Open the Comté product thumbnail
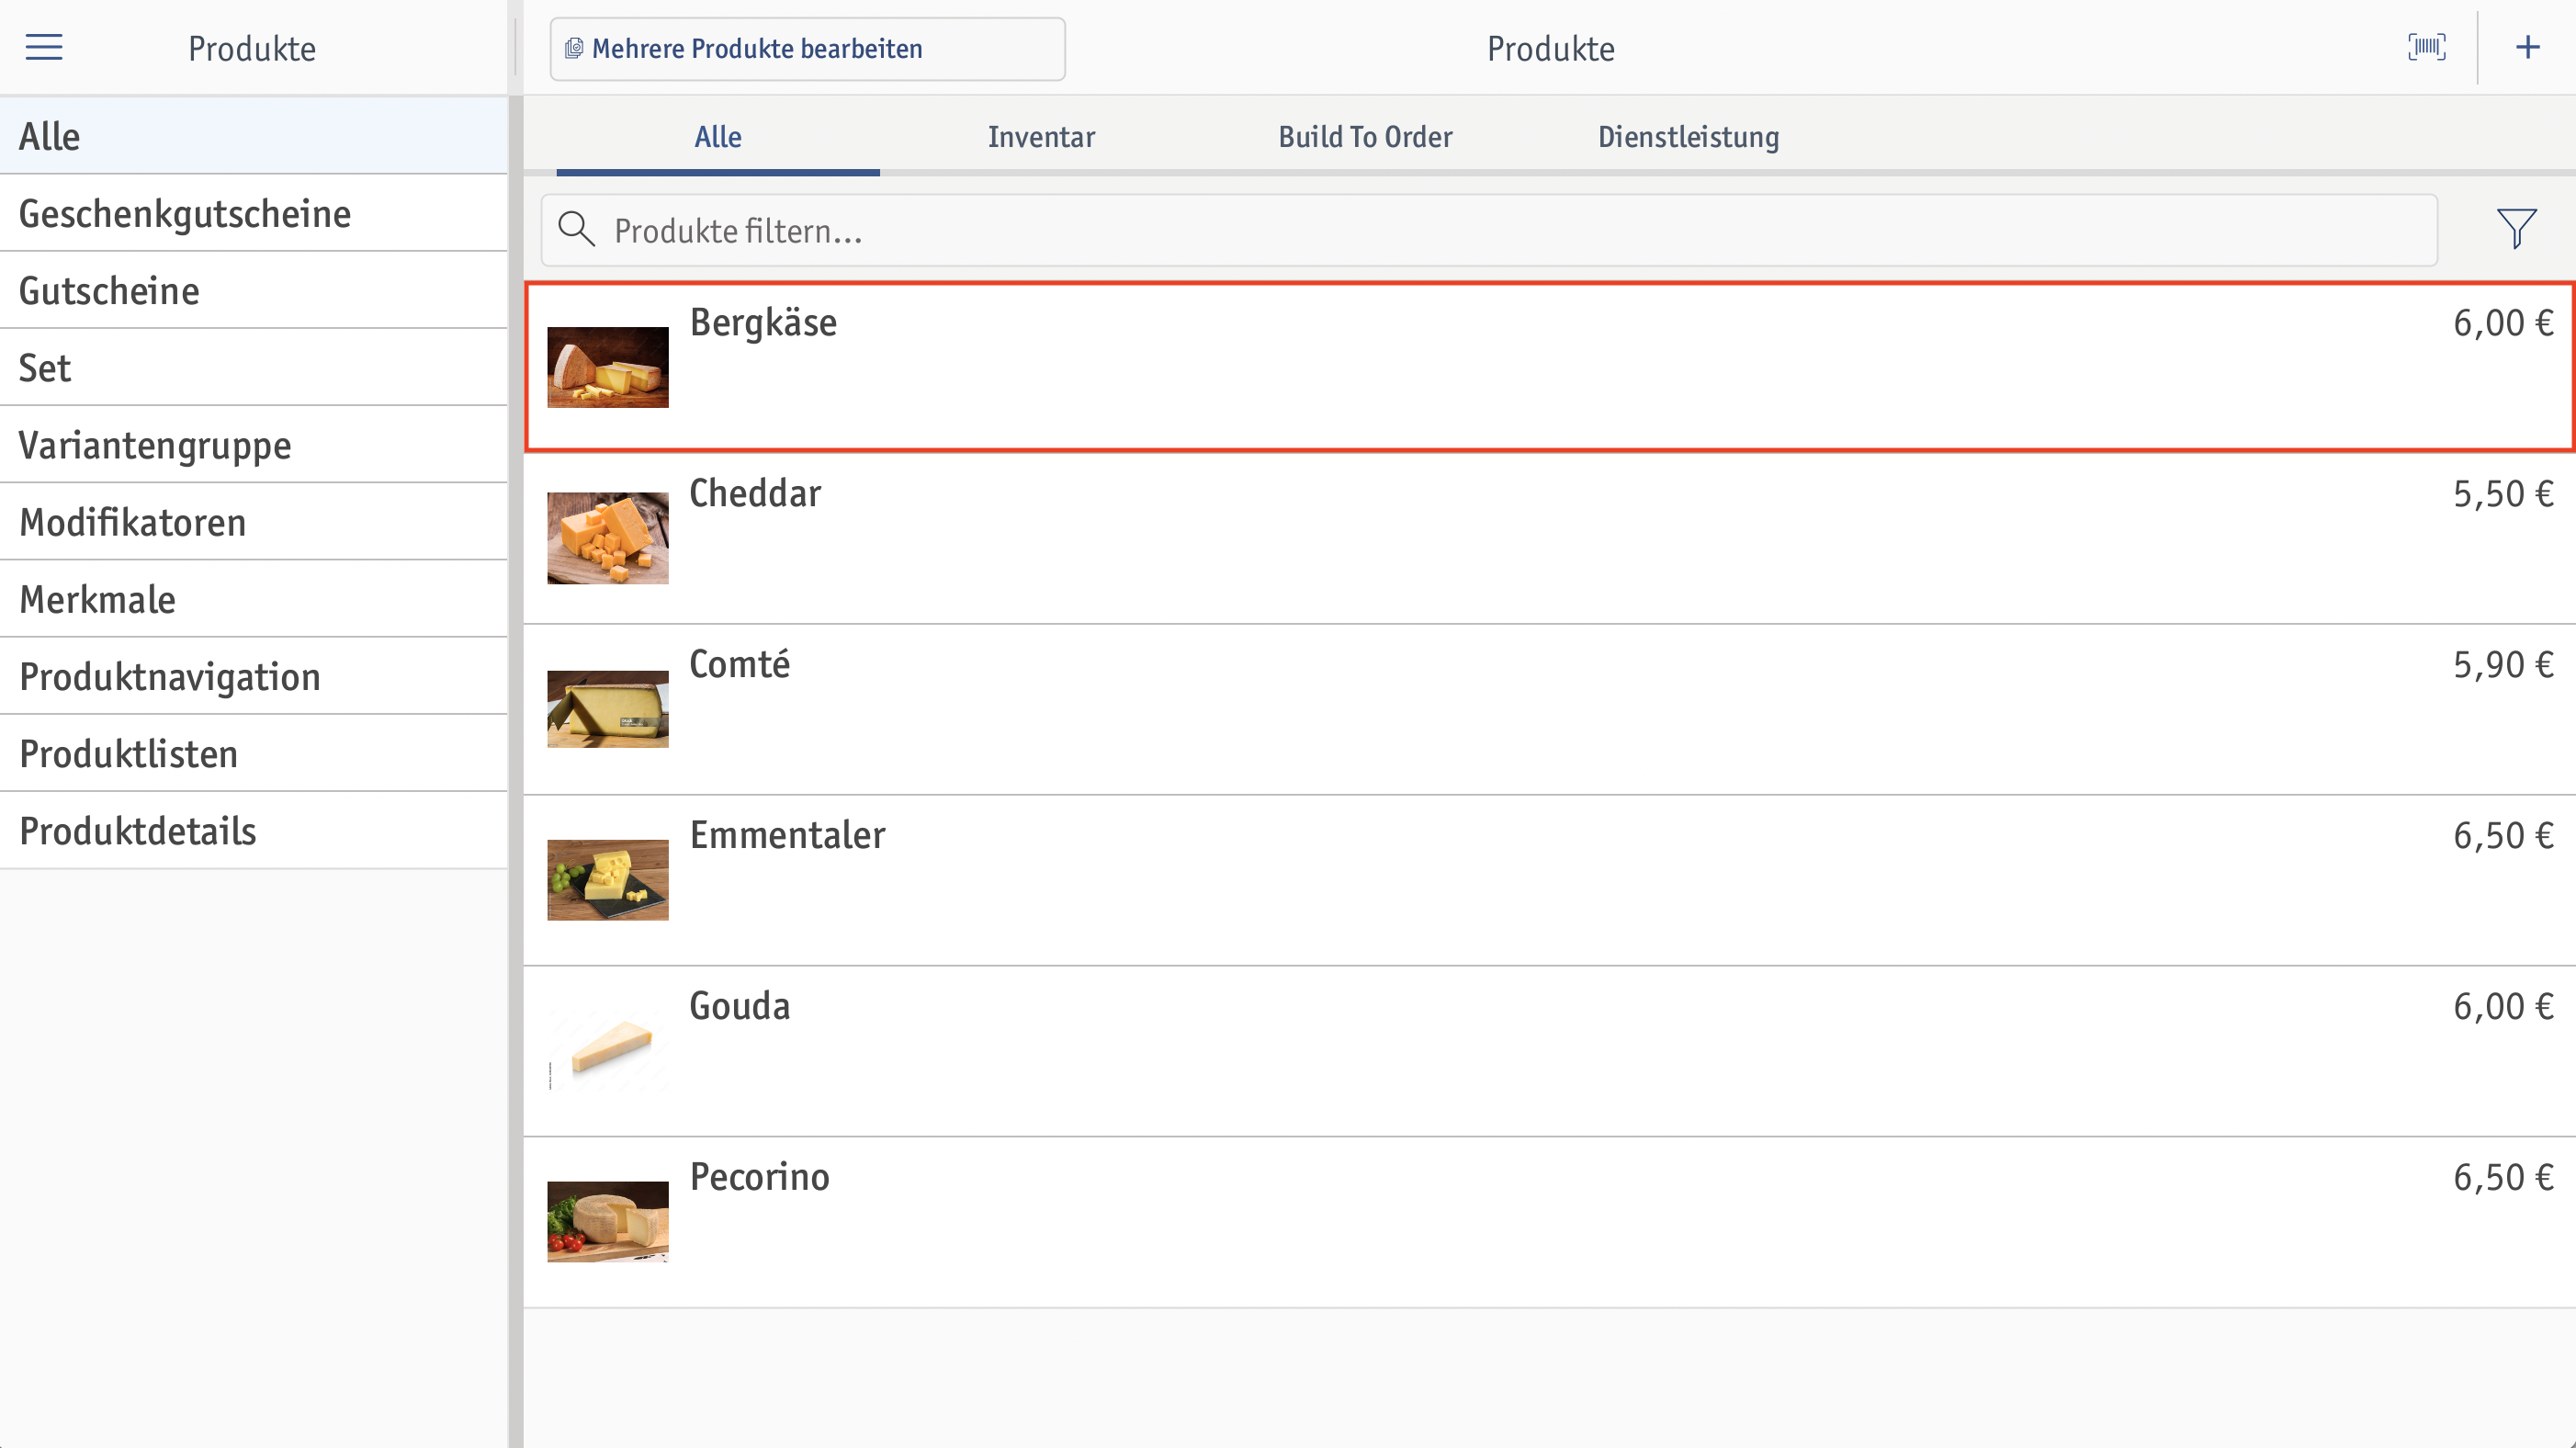The height and width of the screenshot is (1448, 2576). [608, 709]
